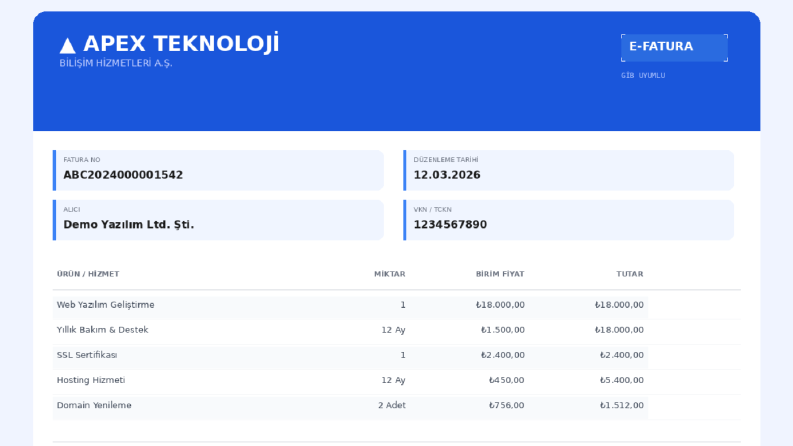Click 12 Ay in Hosting Hizmeti row
This screenshot has height=446, width=793.
pyautogui.click(x=393, y=380)
